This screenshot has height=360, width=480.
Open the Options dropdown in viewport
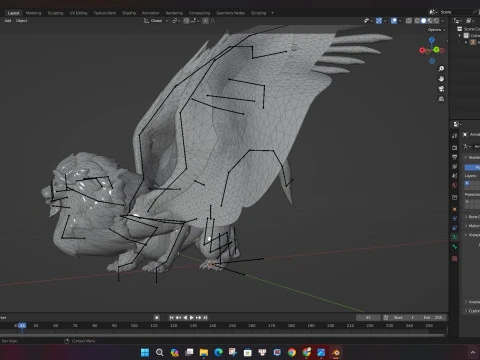pos(437,30)
